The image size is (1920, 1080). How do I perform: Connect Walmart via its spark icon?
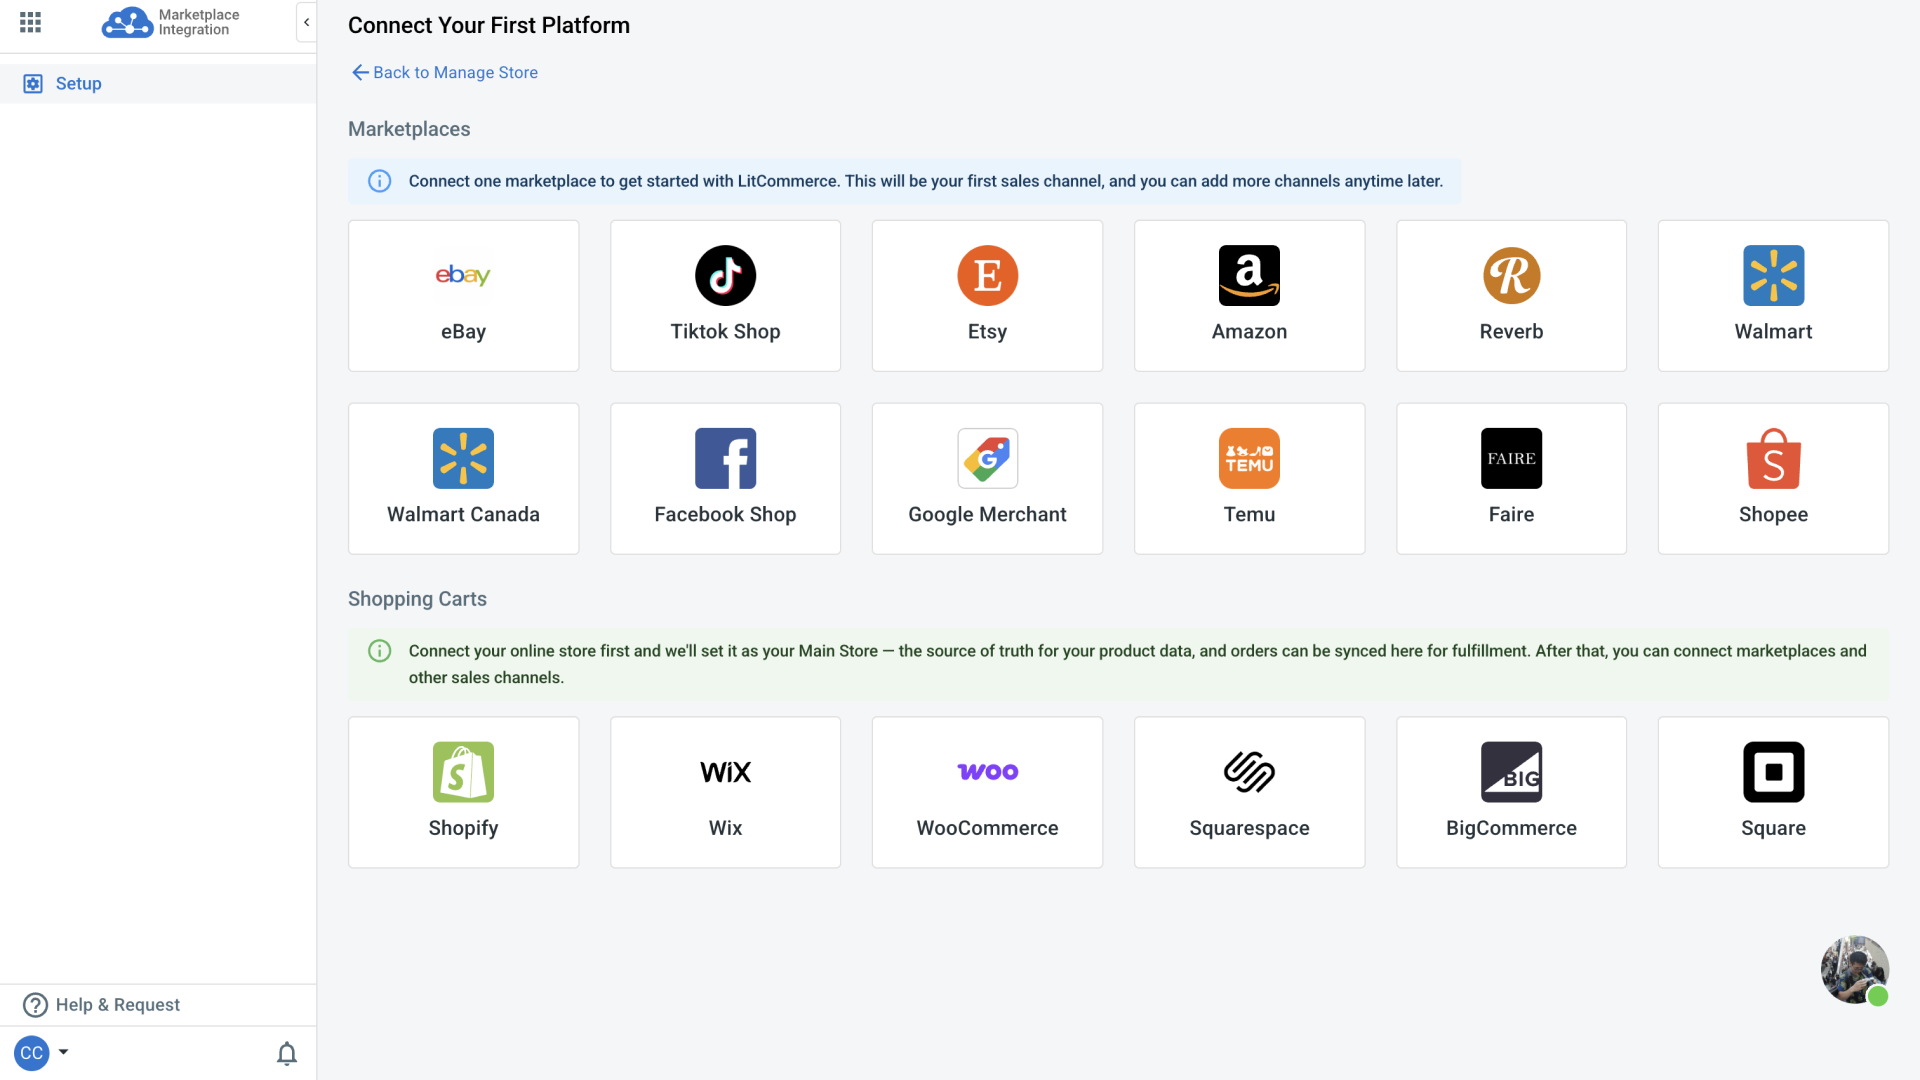tap(1773, 275)
